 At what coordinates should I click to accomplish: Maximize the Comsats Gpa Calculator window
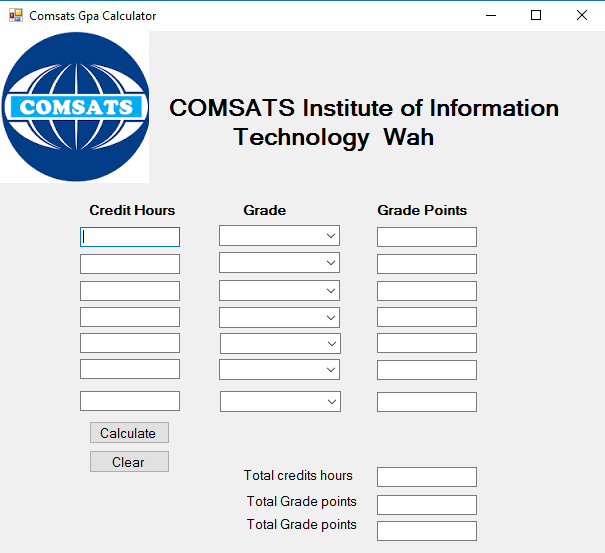pos(536,15)
